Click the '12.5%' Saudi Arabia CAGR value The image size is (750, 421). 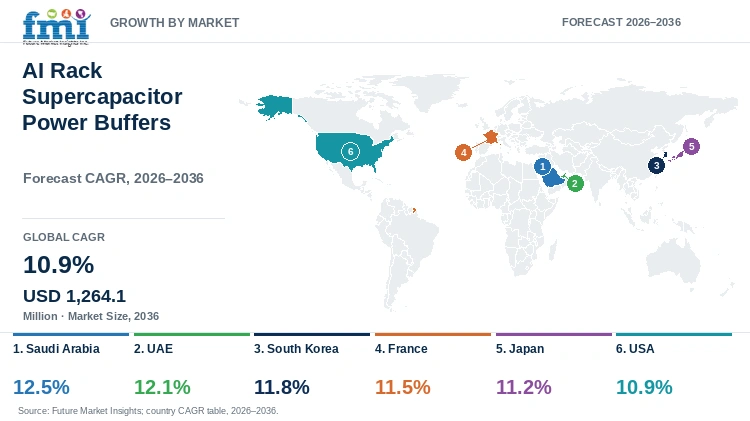point(42,387)
